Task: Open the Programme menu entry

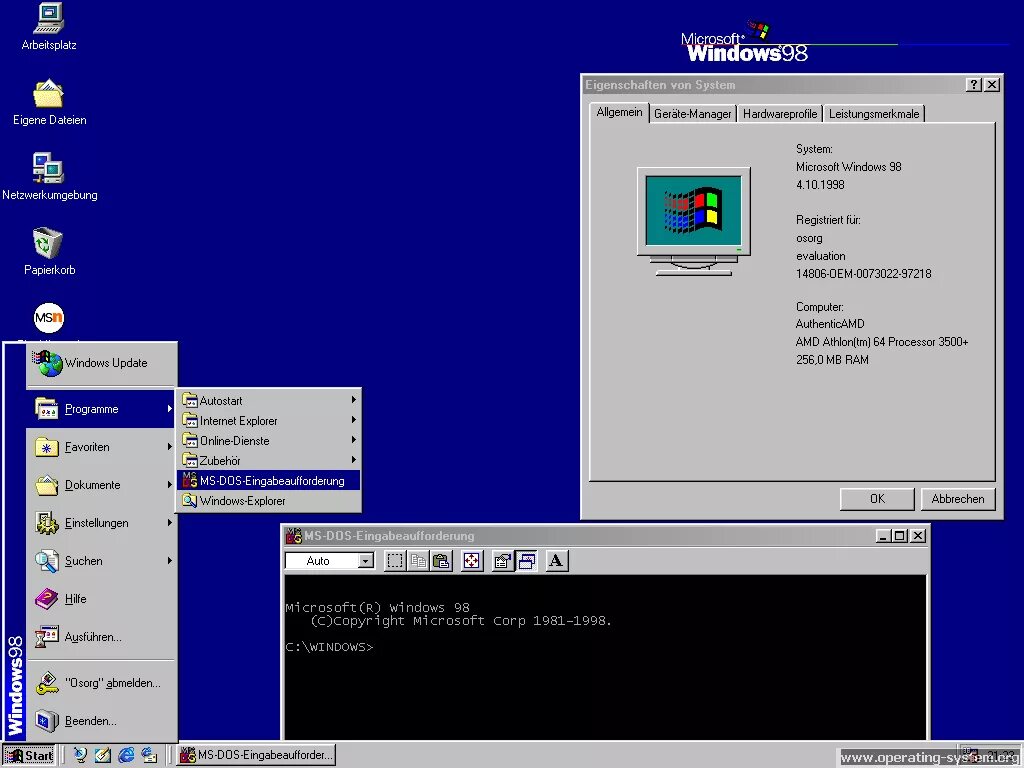Action: click(x=101, y=409)
